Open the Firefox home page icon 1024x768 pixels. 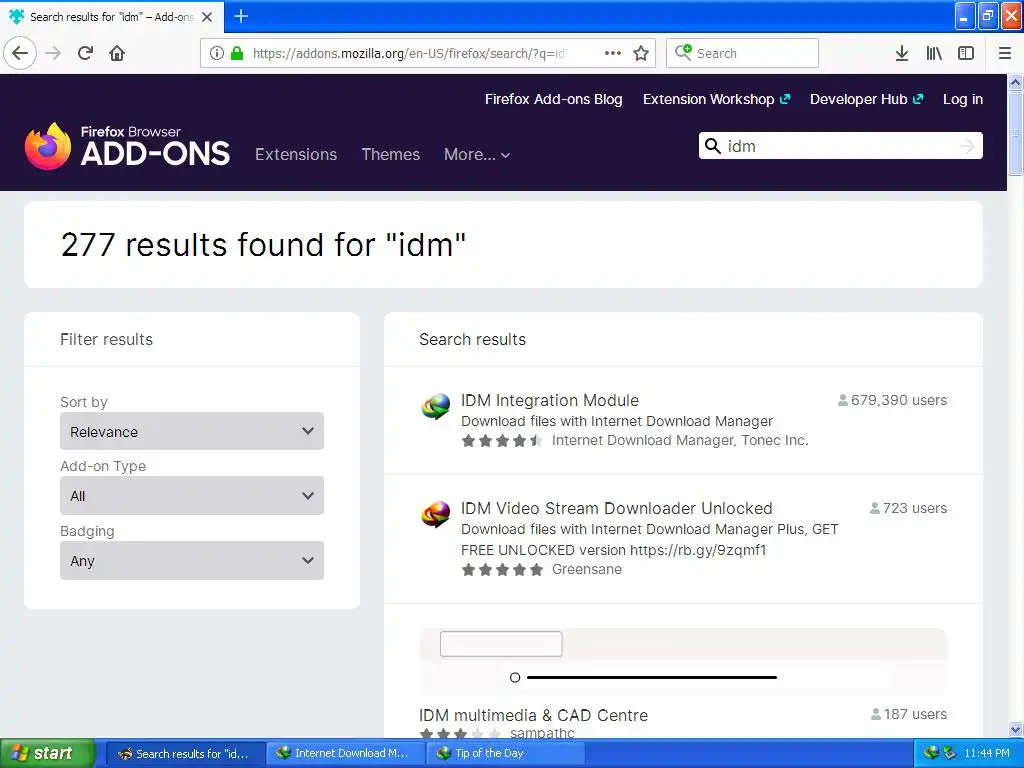[117, 53]
